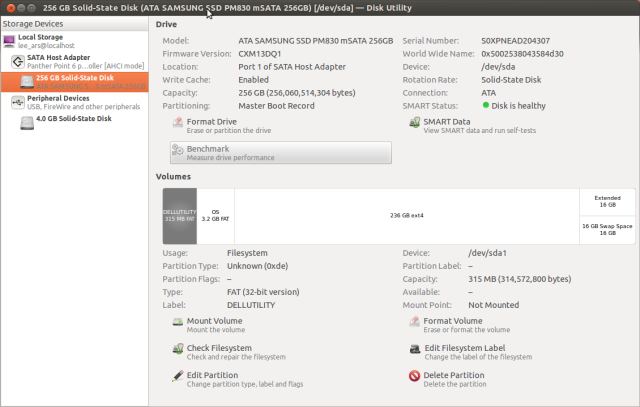Open the SMART Data label
640x407 pixels.
[447, 122]
